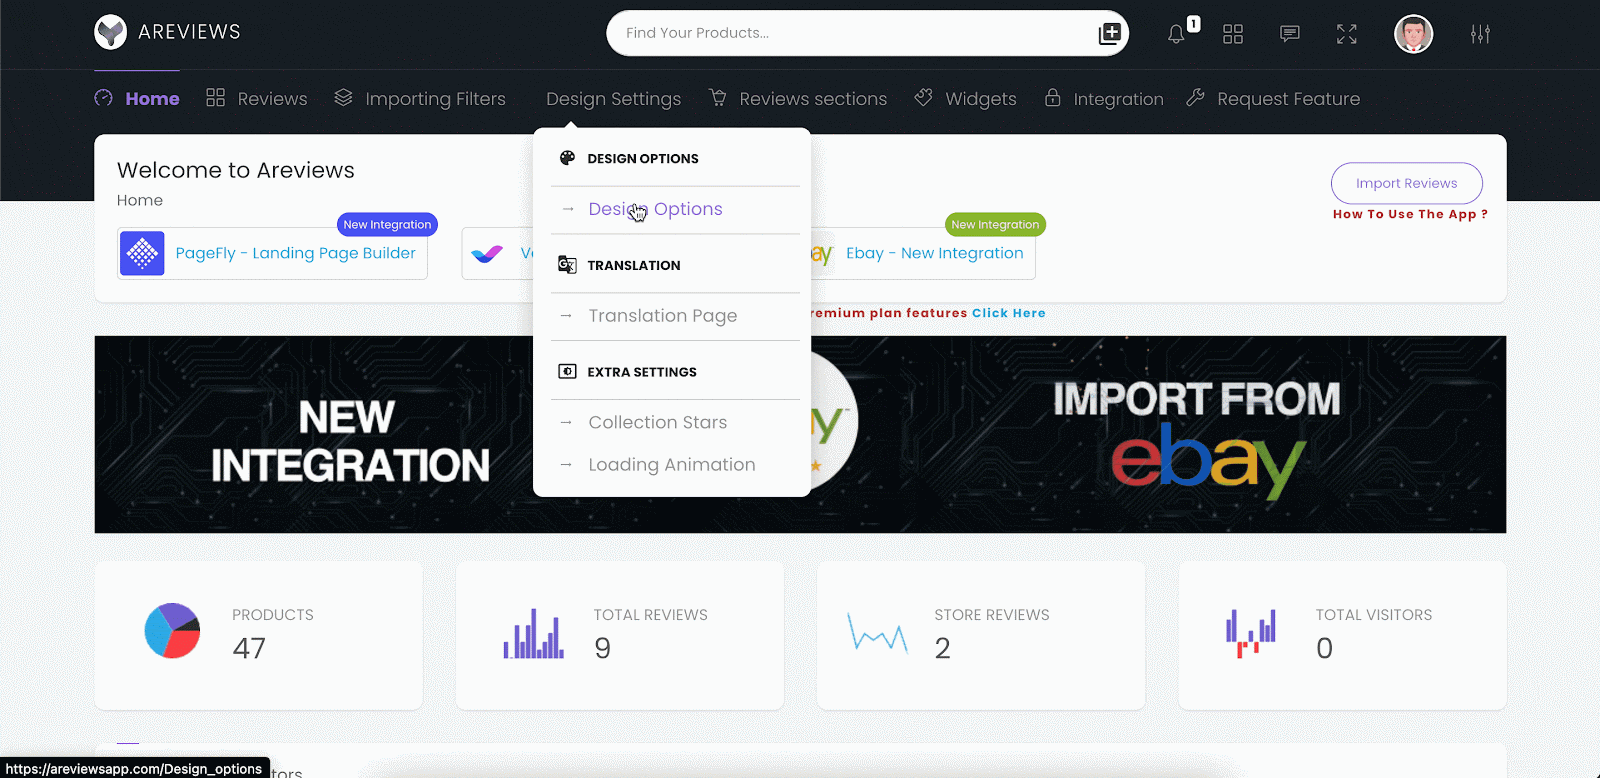Screen dimensions: 1600x778
Task: Click the Request Feature wrench icon
Action: click(1195, 97)
